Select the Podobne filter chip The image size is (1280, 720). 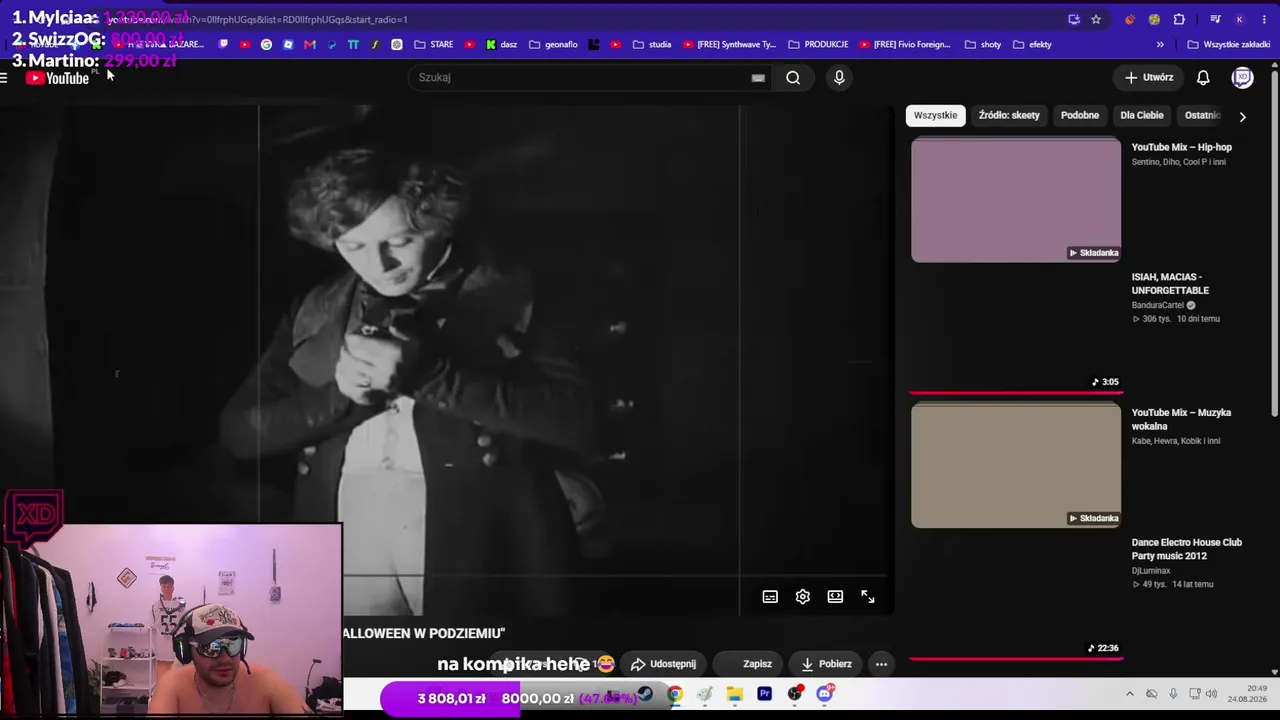click(1080, 115)
